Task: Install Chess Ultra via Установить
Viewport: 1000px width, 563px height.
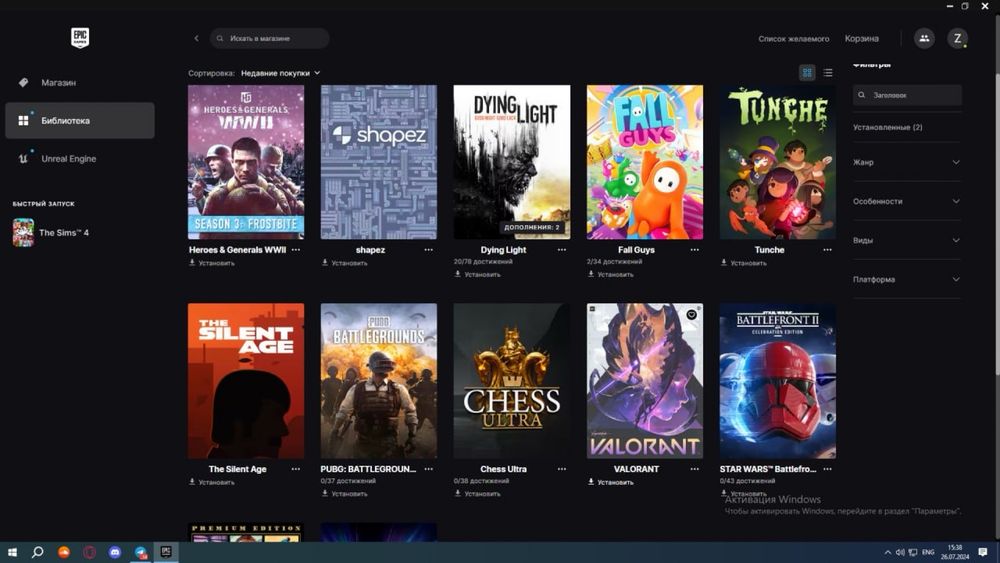Action: 478,494
